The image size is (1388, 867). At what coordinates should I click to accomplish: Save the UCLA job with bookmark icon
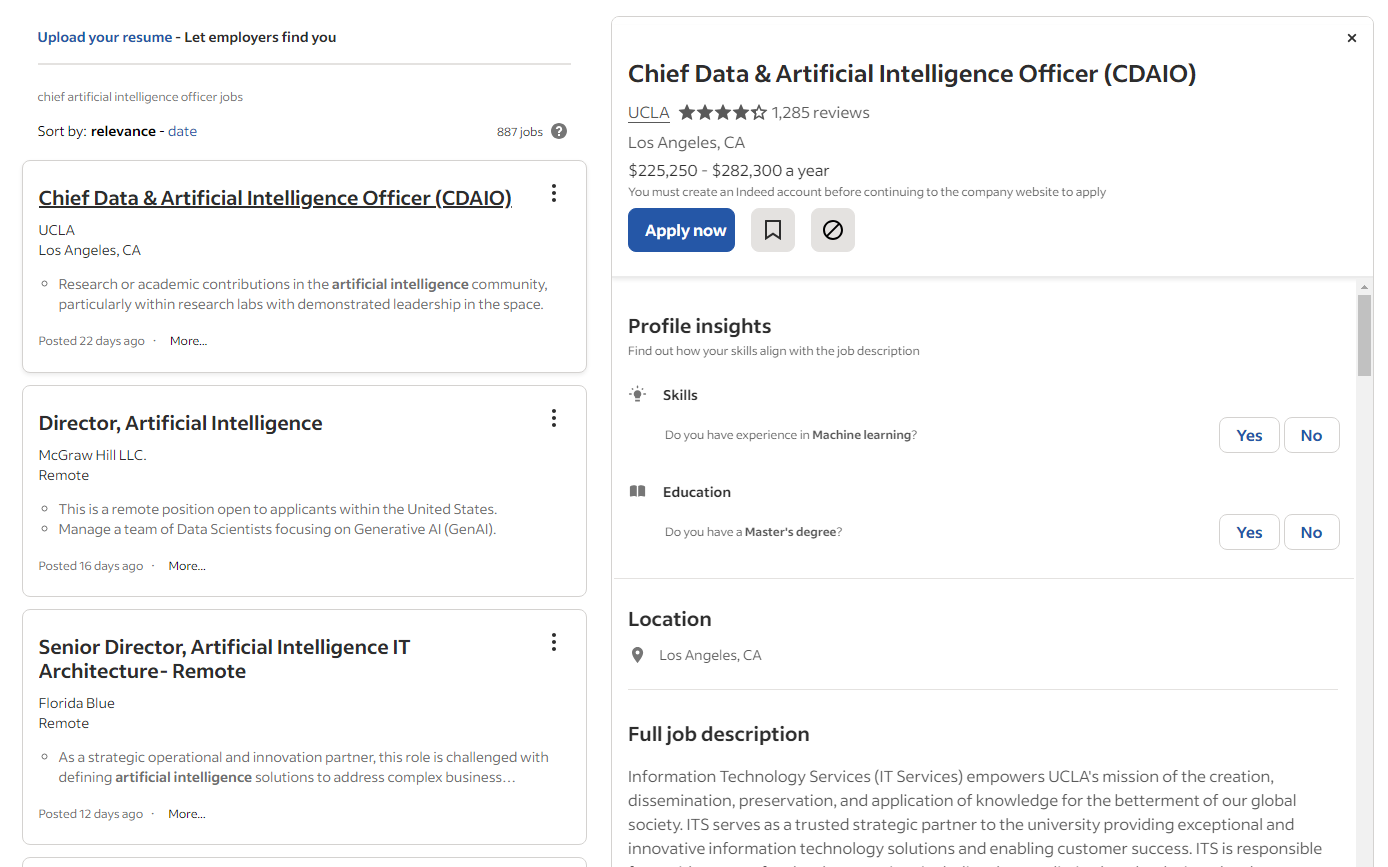coord(773,230)
